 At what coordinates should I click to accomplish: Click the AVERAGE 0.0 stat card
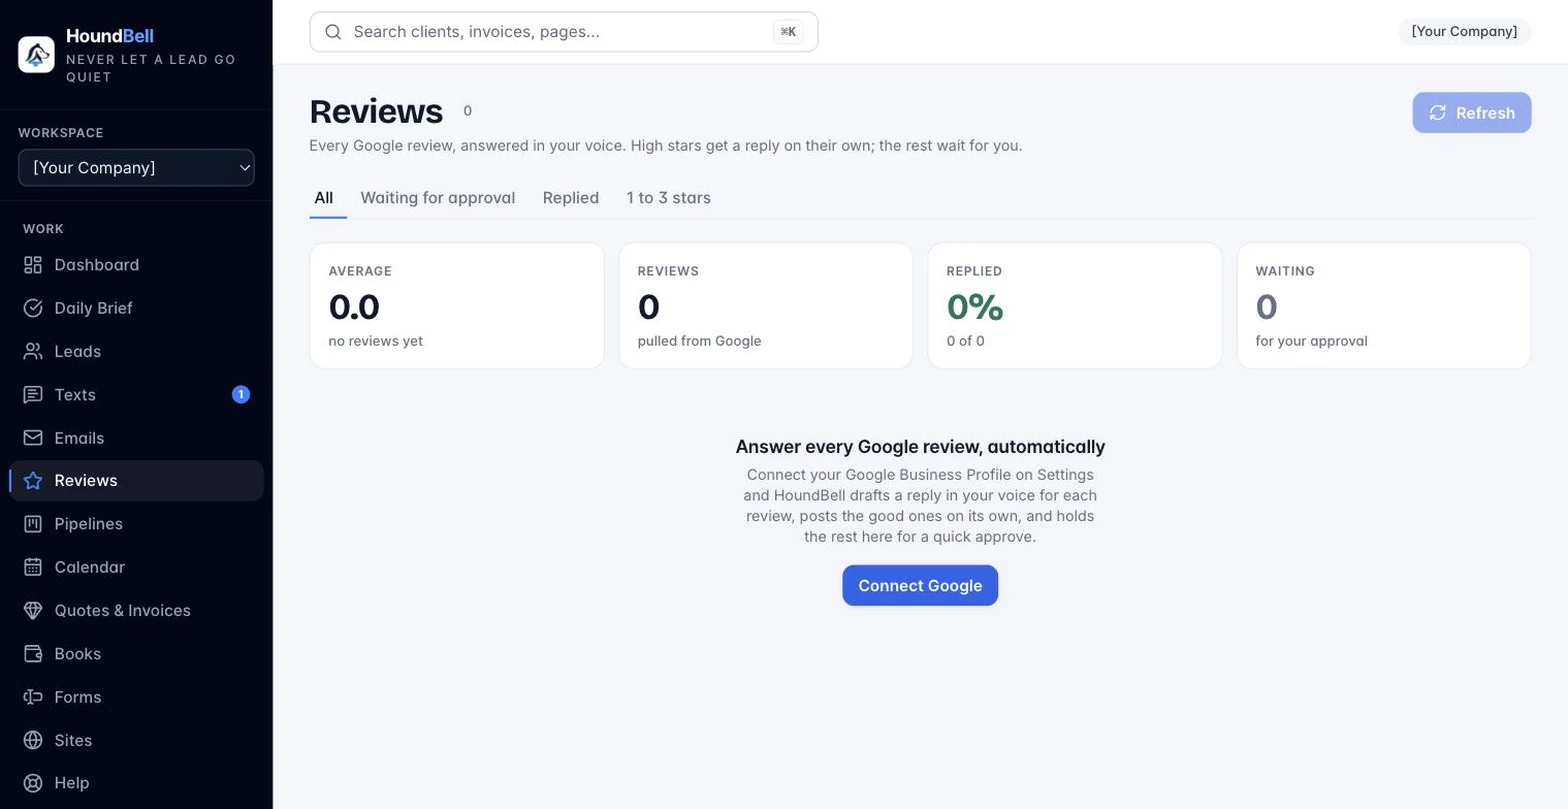point(457,306)
